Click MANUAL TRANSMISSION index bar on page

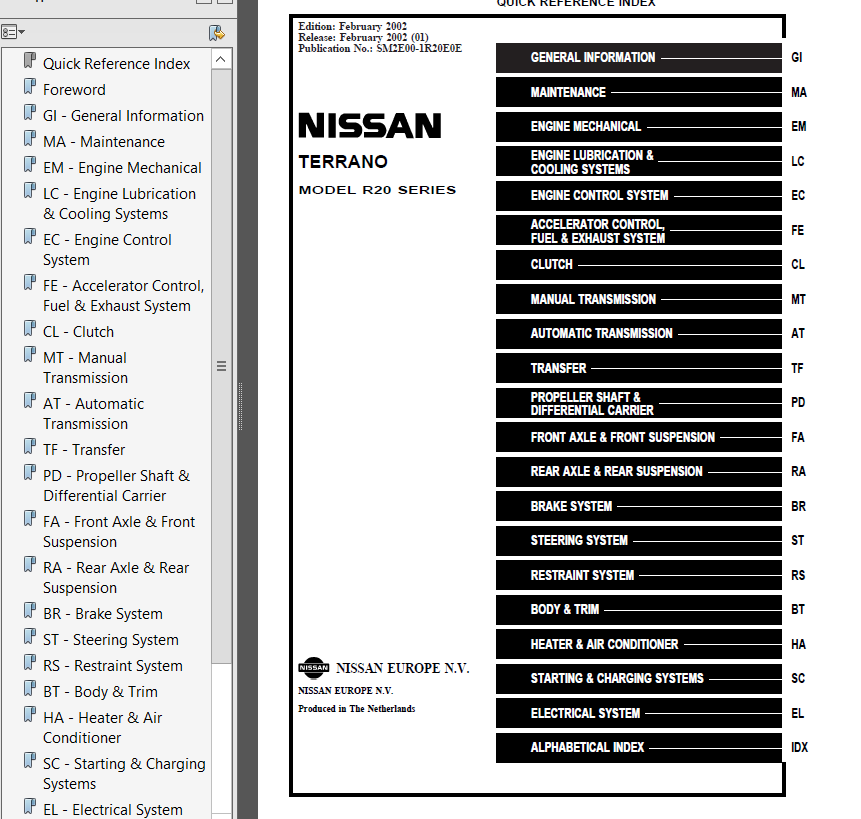(639, 299)
